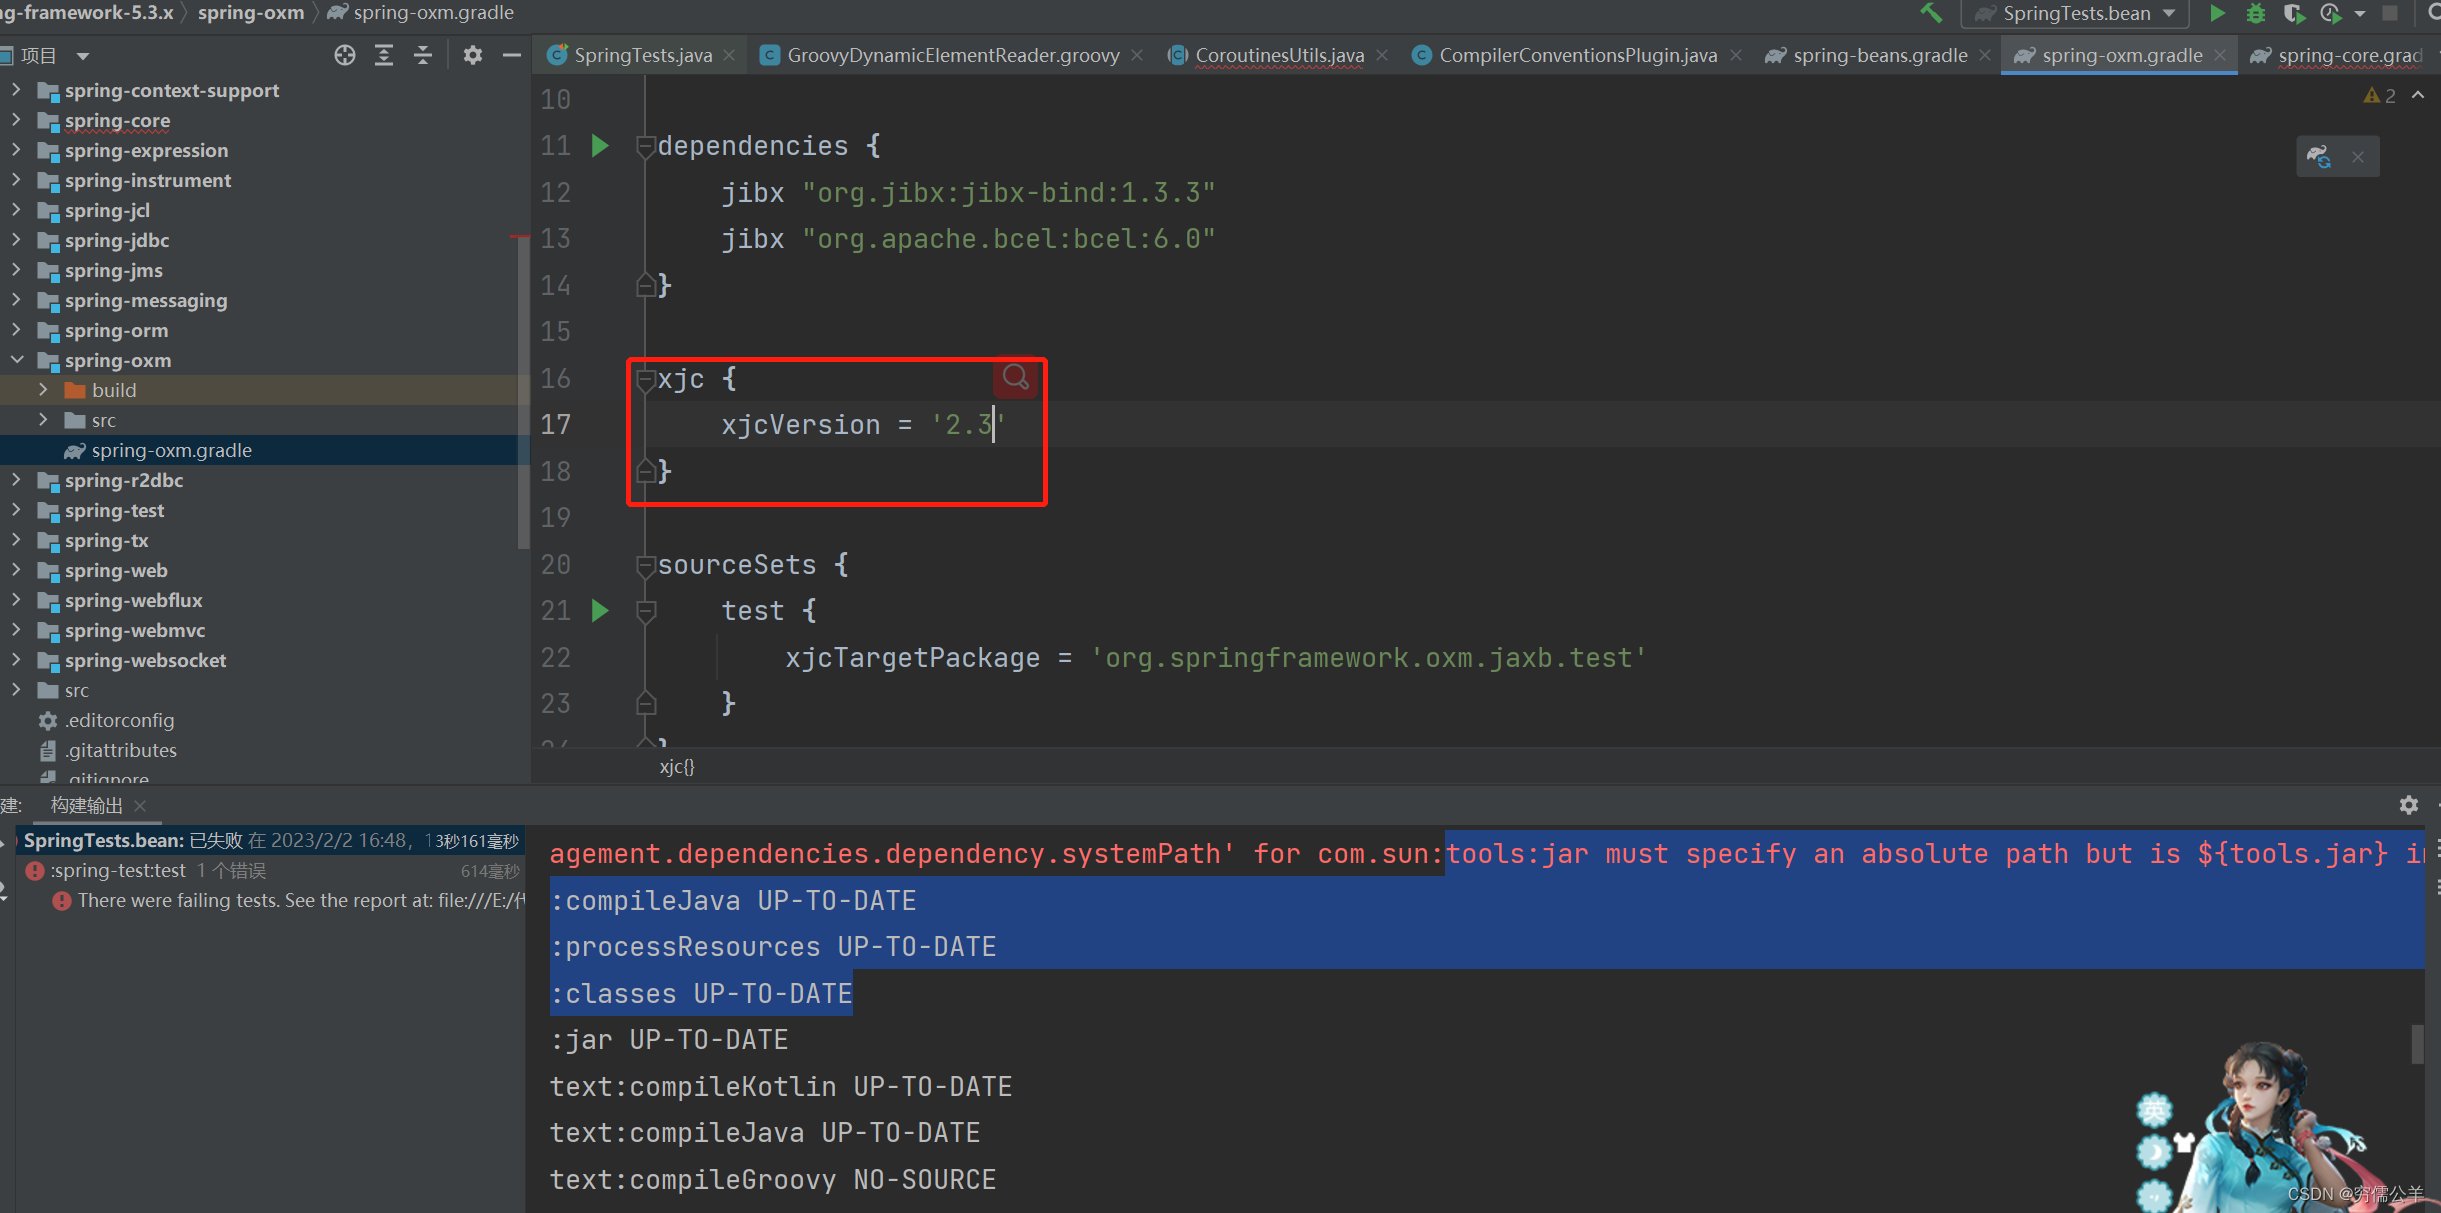Collapse the spring-oxm module folder
The image size is (2441, 1213).
17,360
